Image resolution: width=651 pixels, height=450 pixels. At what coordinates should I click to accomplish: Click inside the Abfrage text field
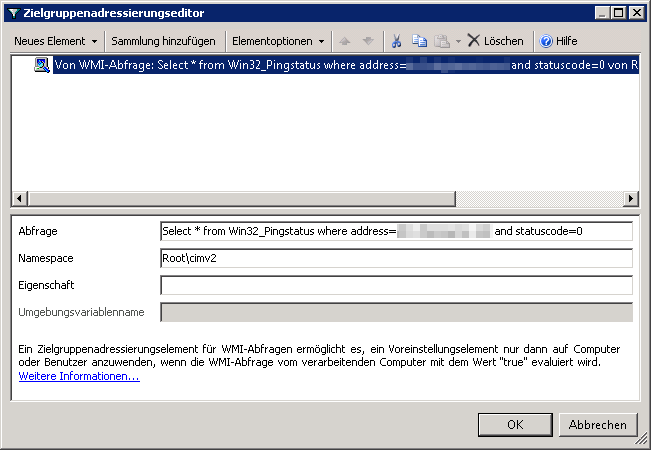click(x=395, y=231)
